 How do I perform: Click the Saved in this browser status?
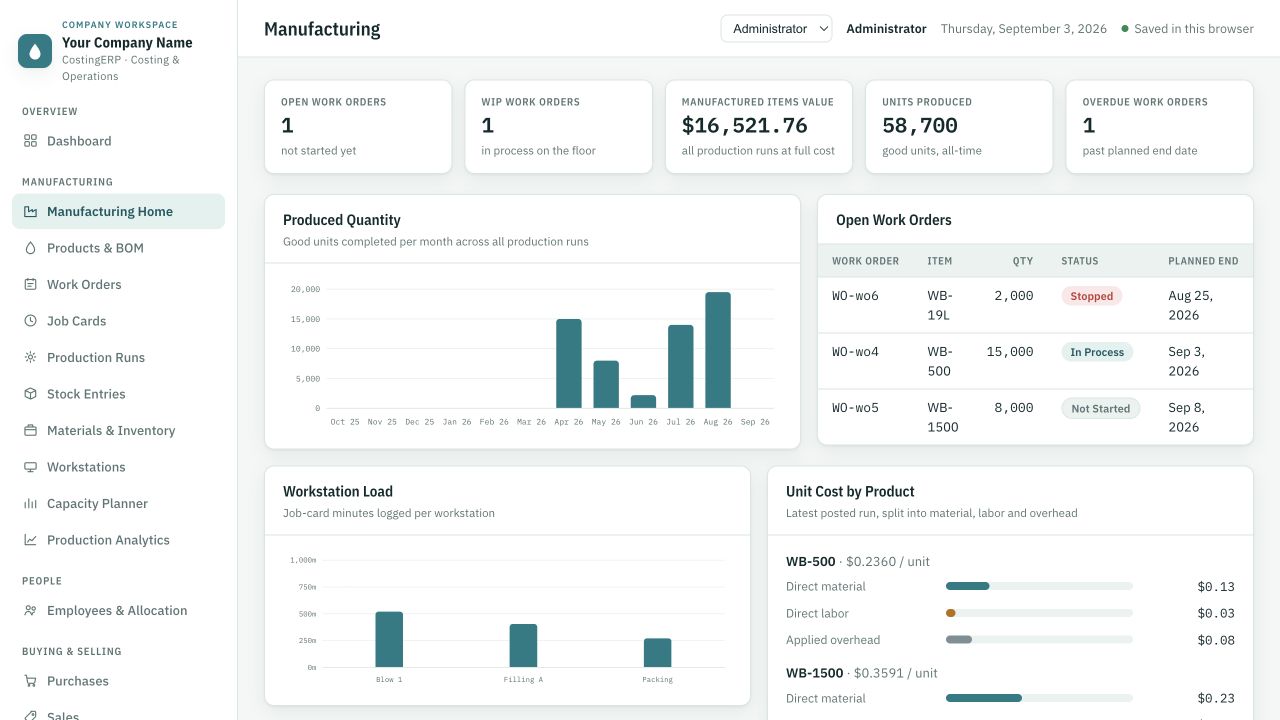[1187, 29]
